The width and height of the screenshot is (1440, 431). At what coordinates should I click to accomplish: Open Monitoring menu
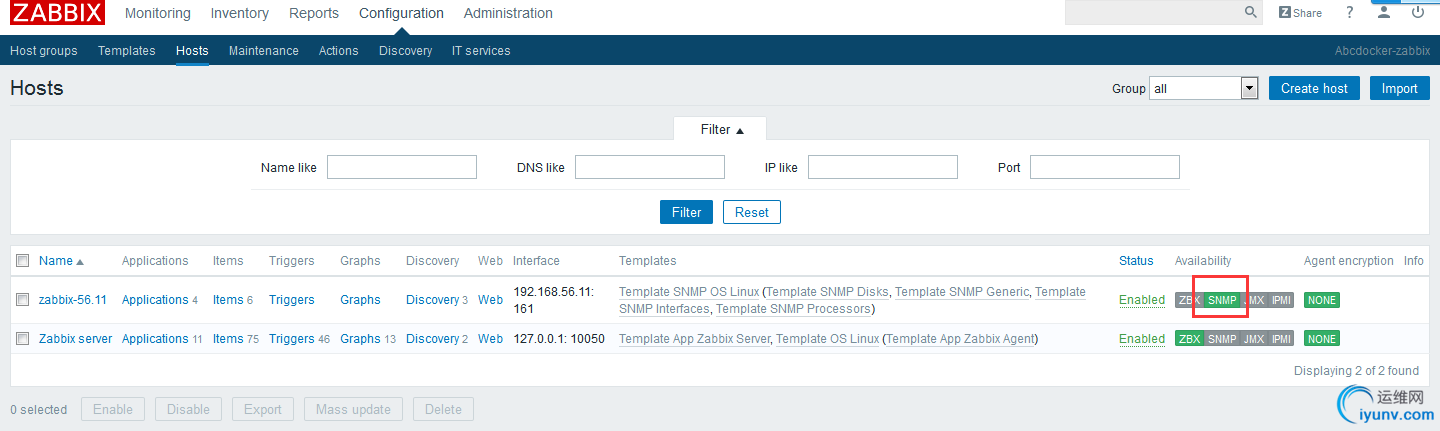click(x=158, y=13)
